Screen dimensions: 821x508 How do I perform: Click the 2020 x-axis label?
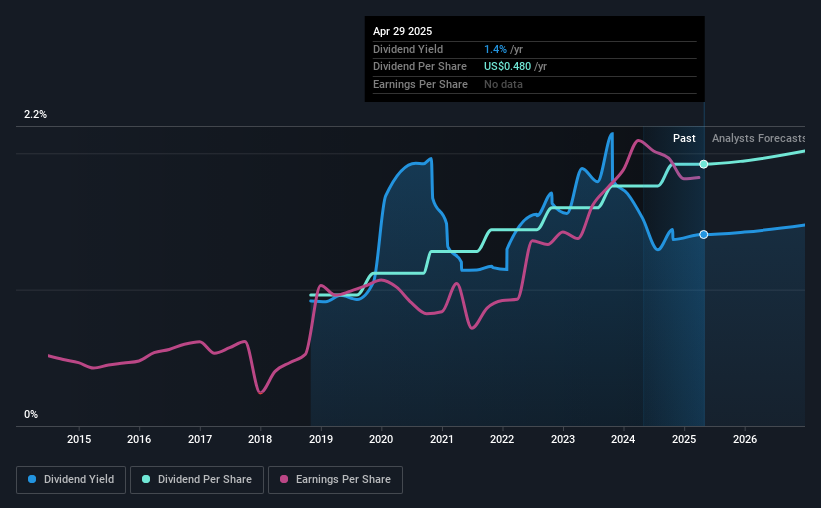[381, 439]
